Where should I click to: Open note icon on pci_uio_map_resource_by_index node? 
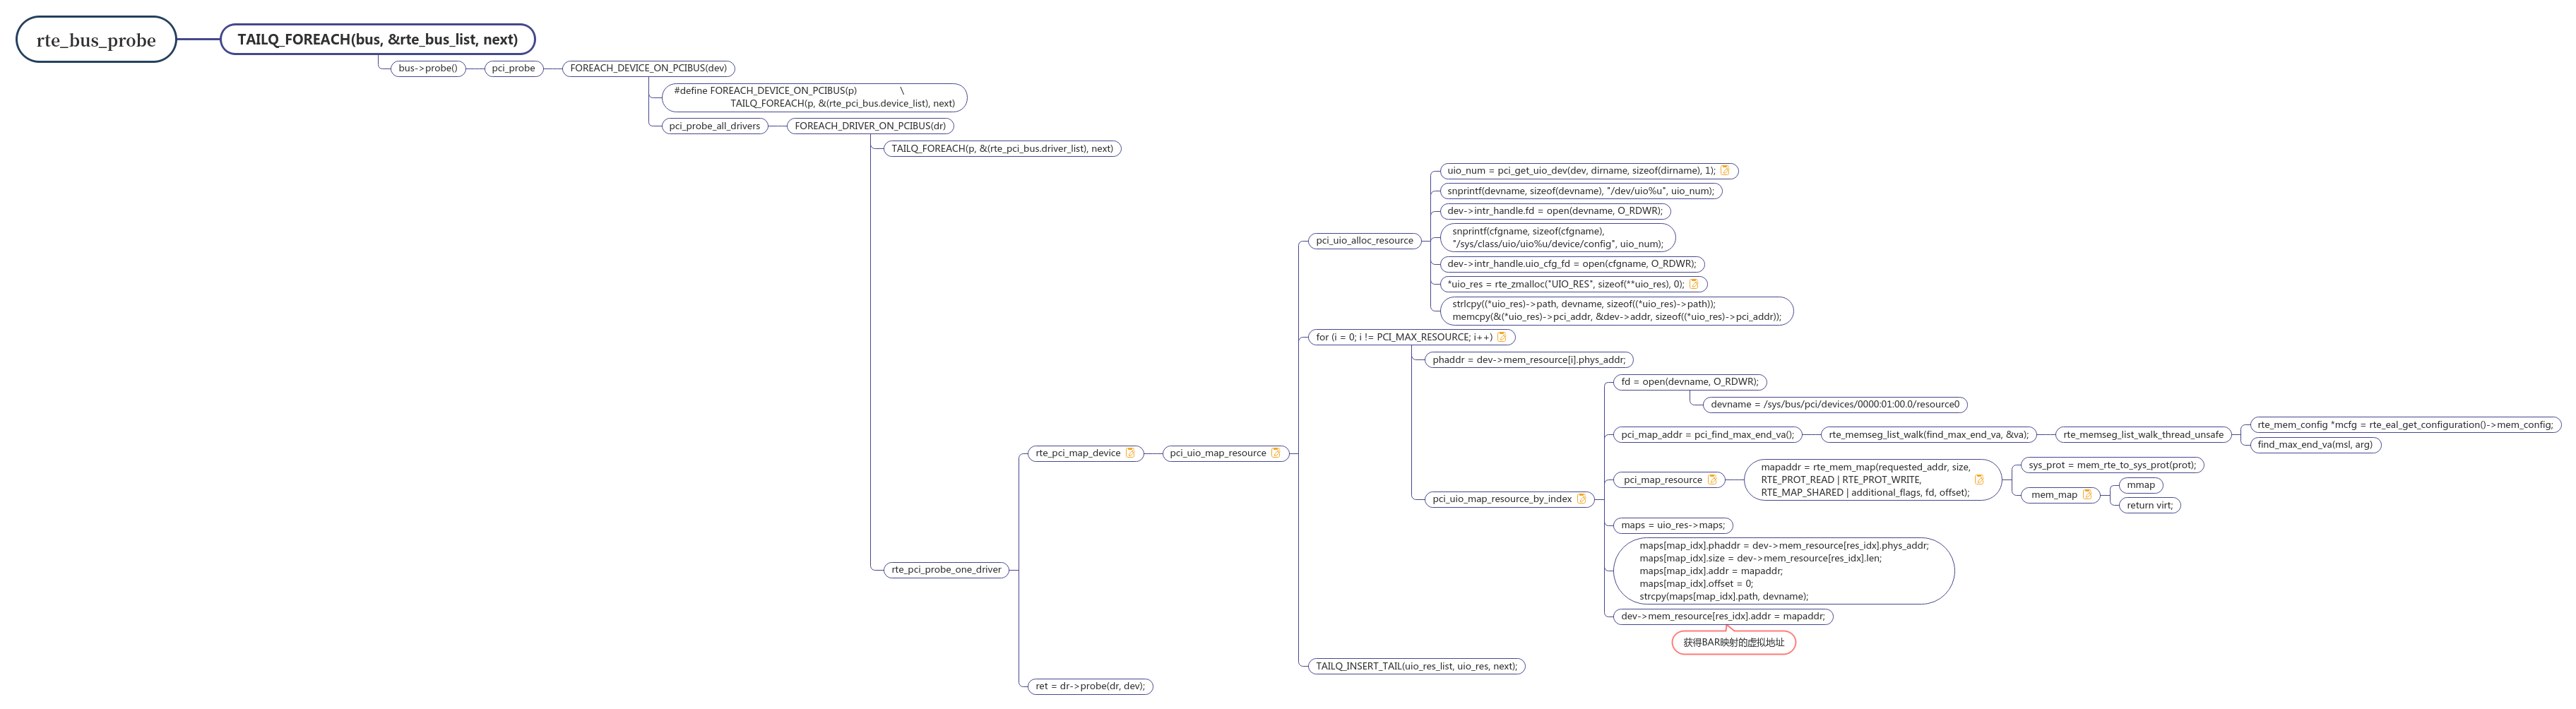click(x=1581, y=499)
